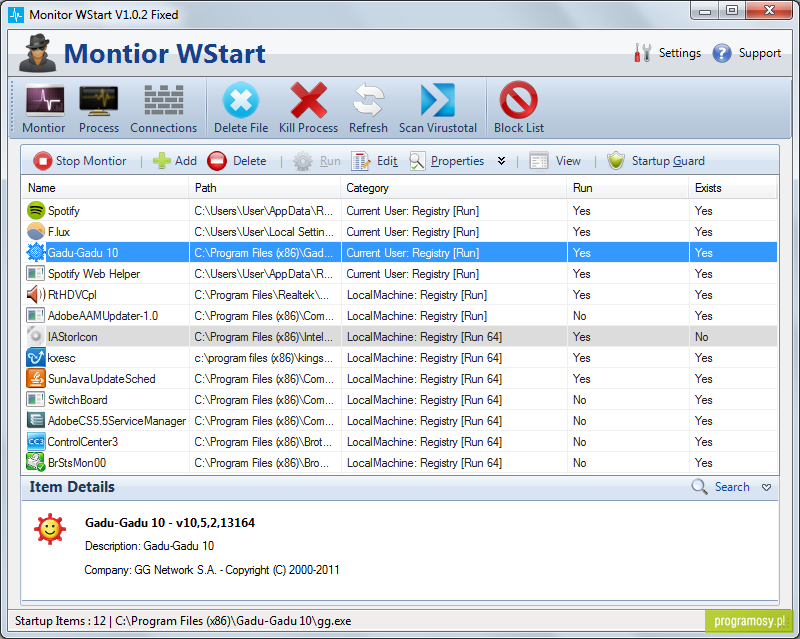Delete the selected startup entry
This screenshot has height=639, width=800.
point(237,161)
